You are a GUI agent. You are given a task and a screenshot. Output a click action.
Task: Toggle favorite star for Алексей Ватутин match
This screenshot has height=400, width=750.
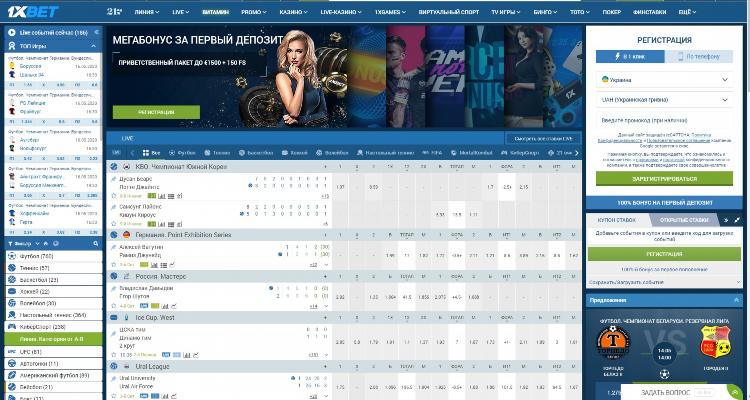[114, 265]
